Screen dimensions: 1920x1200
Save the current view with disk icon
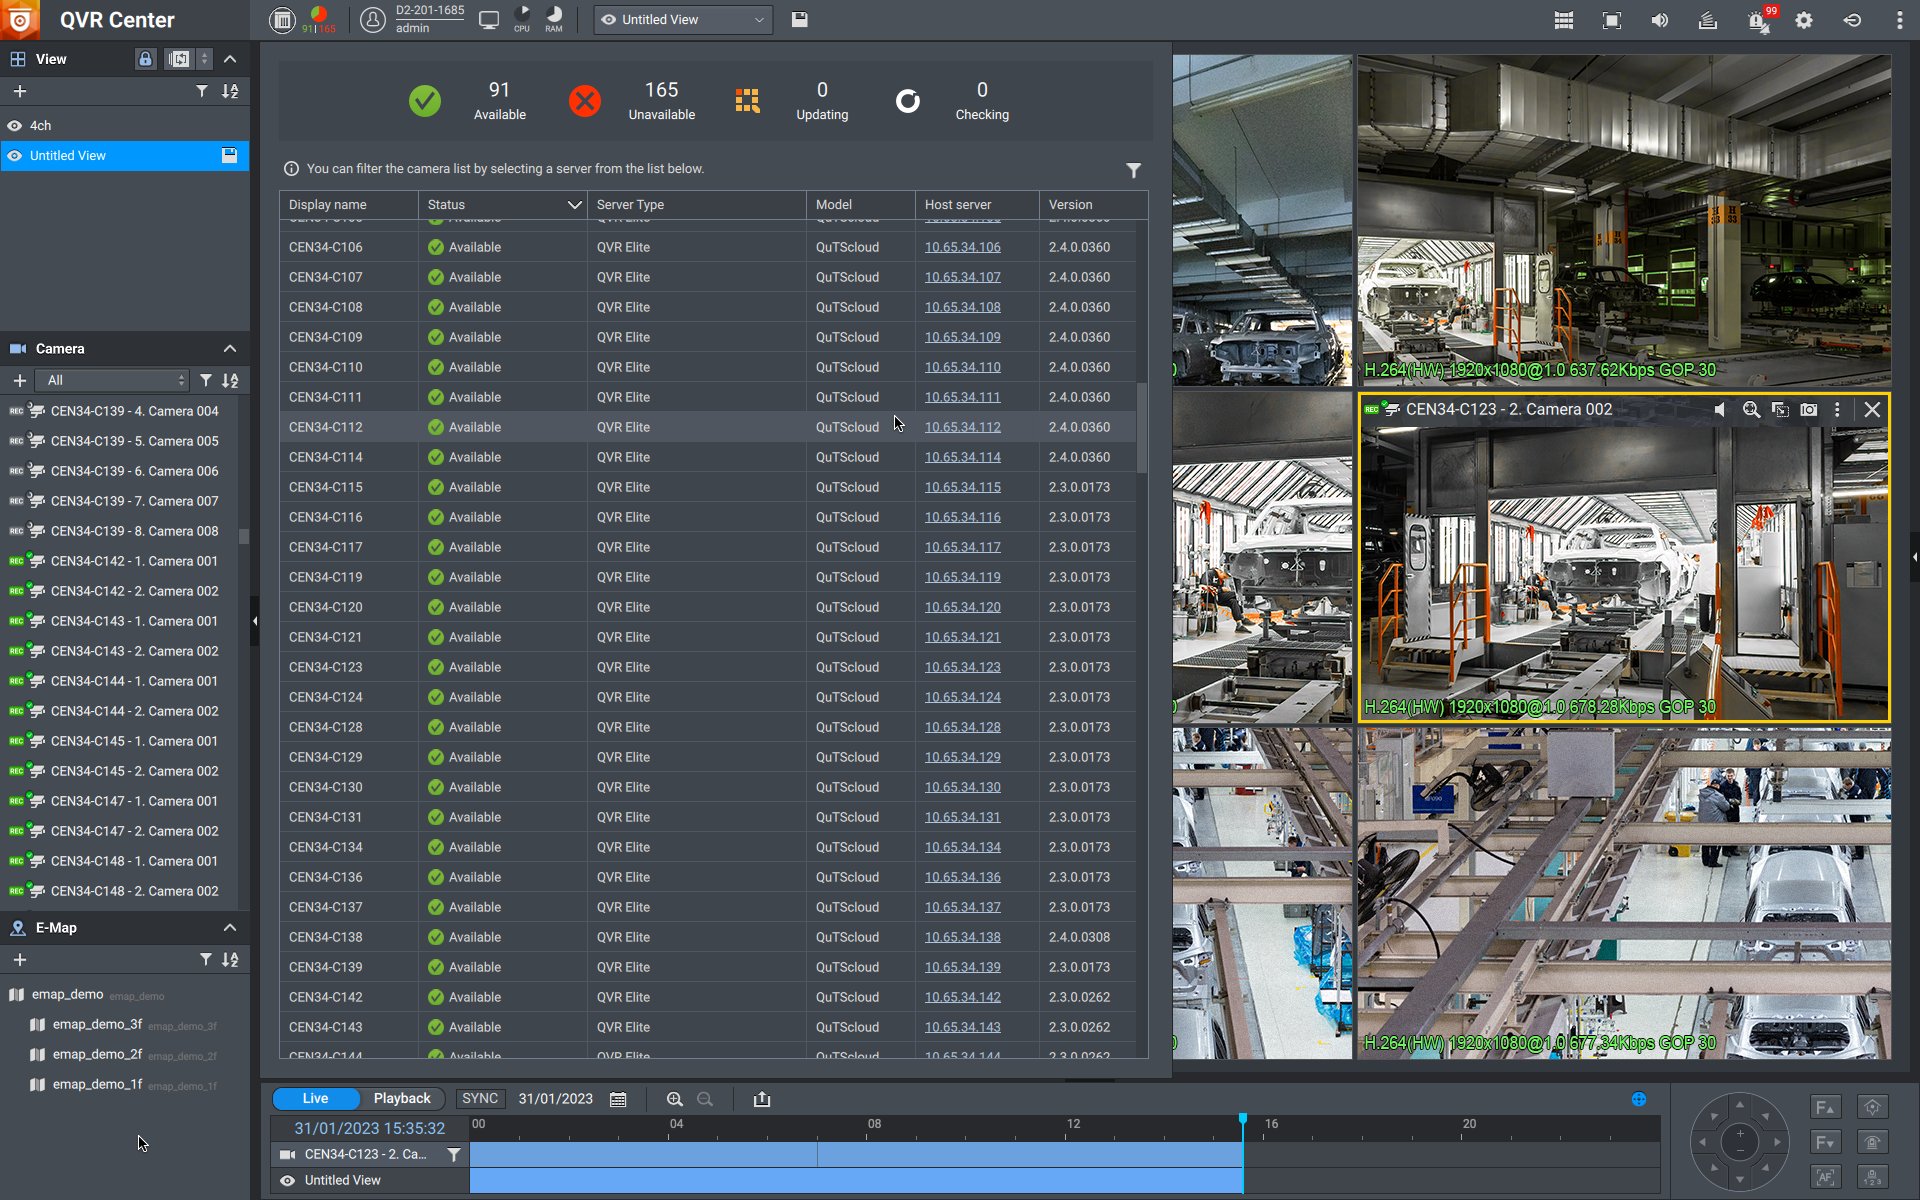tap(799, 19)
